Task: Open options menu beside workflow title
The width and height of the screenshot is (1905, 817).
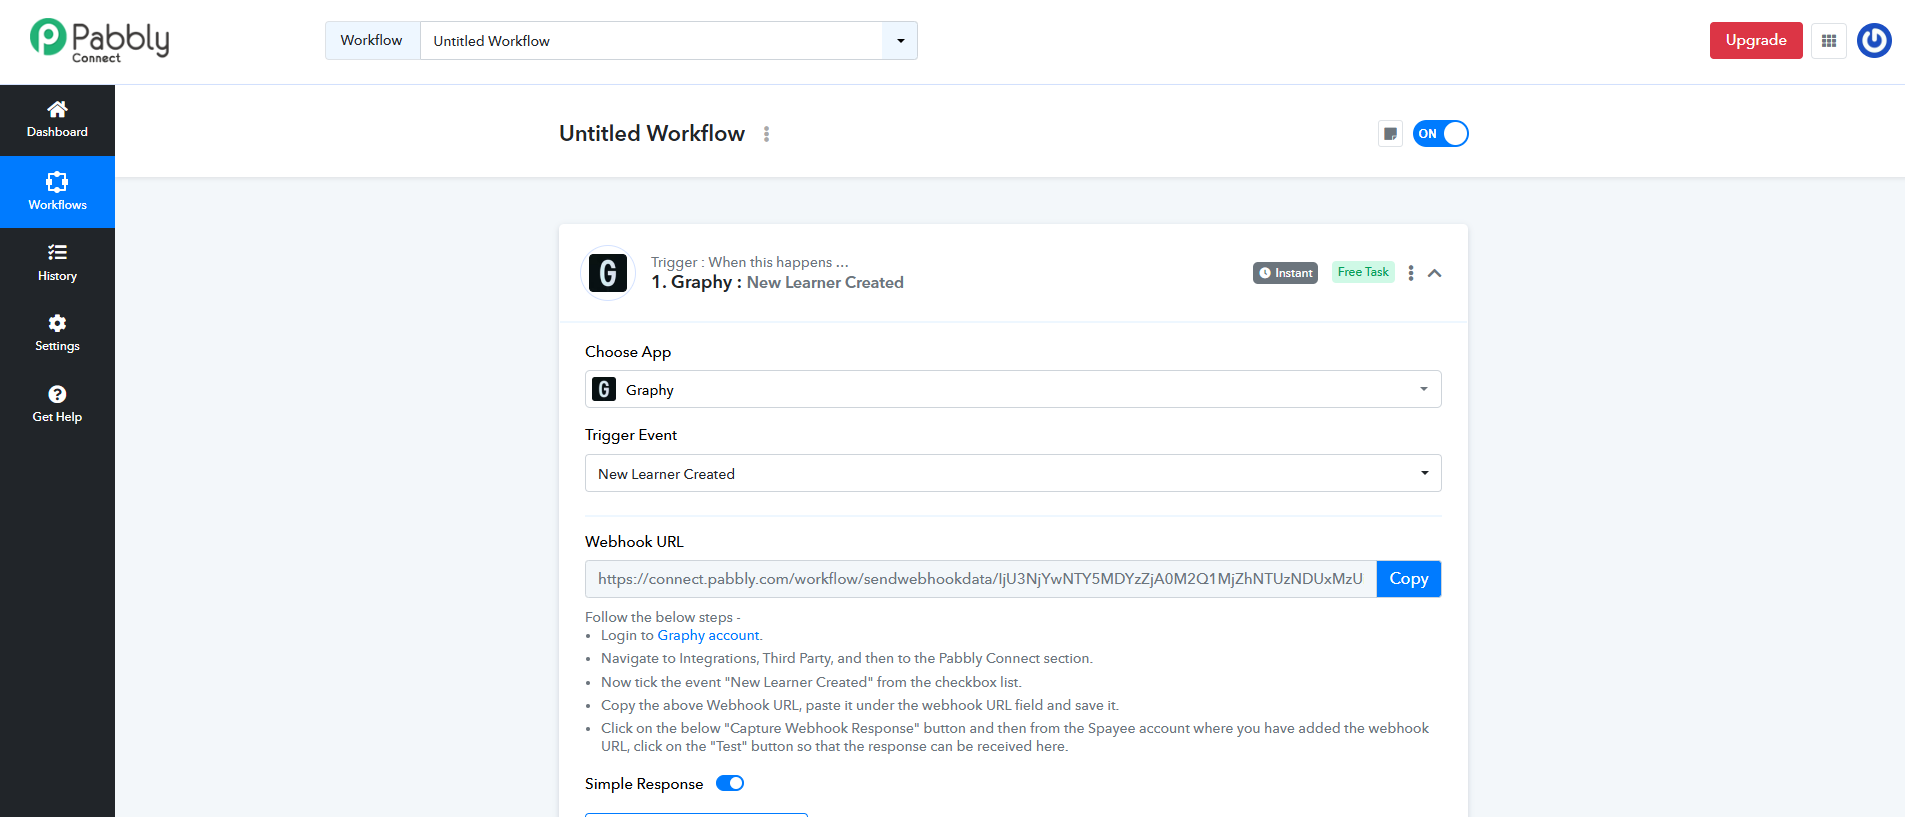Action: point(766,134)
